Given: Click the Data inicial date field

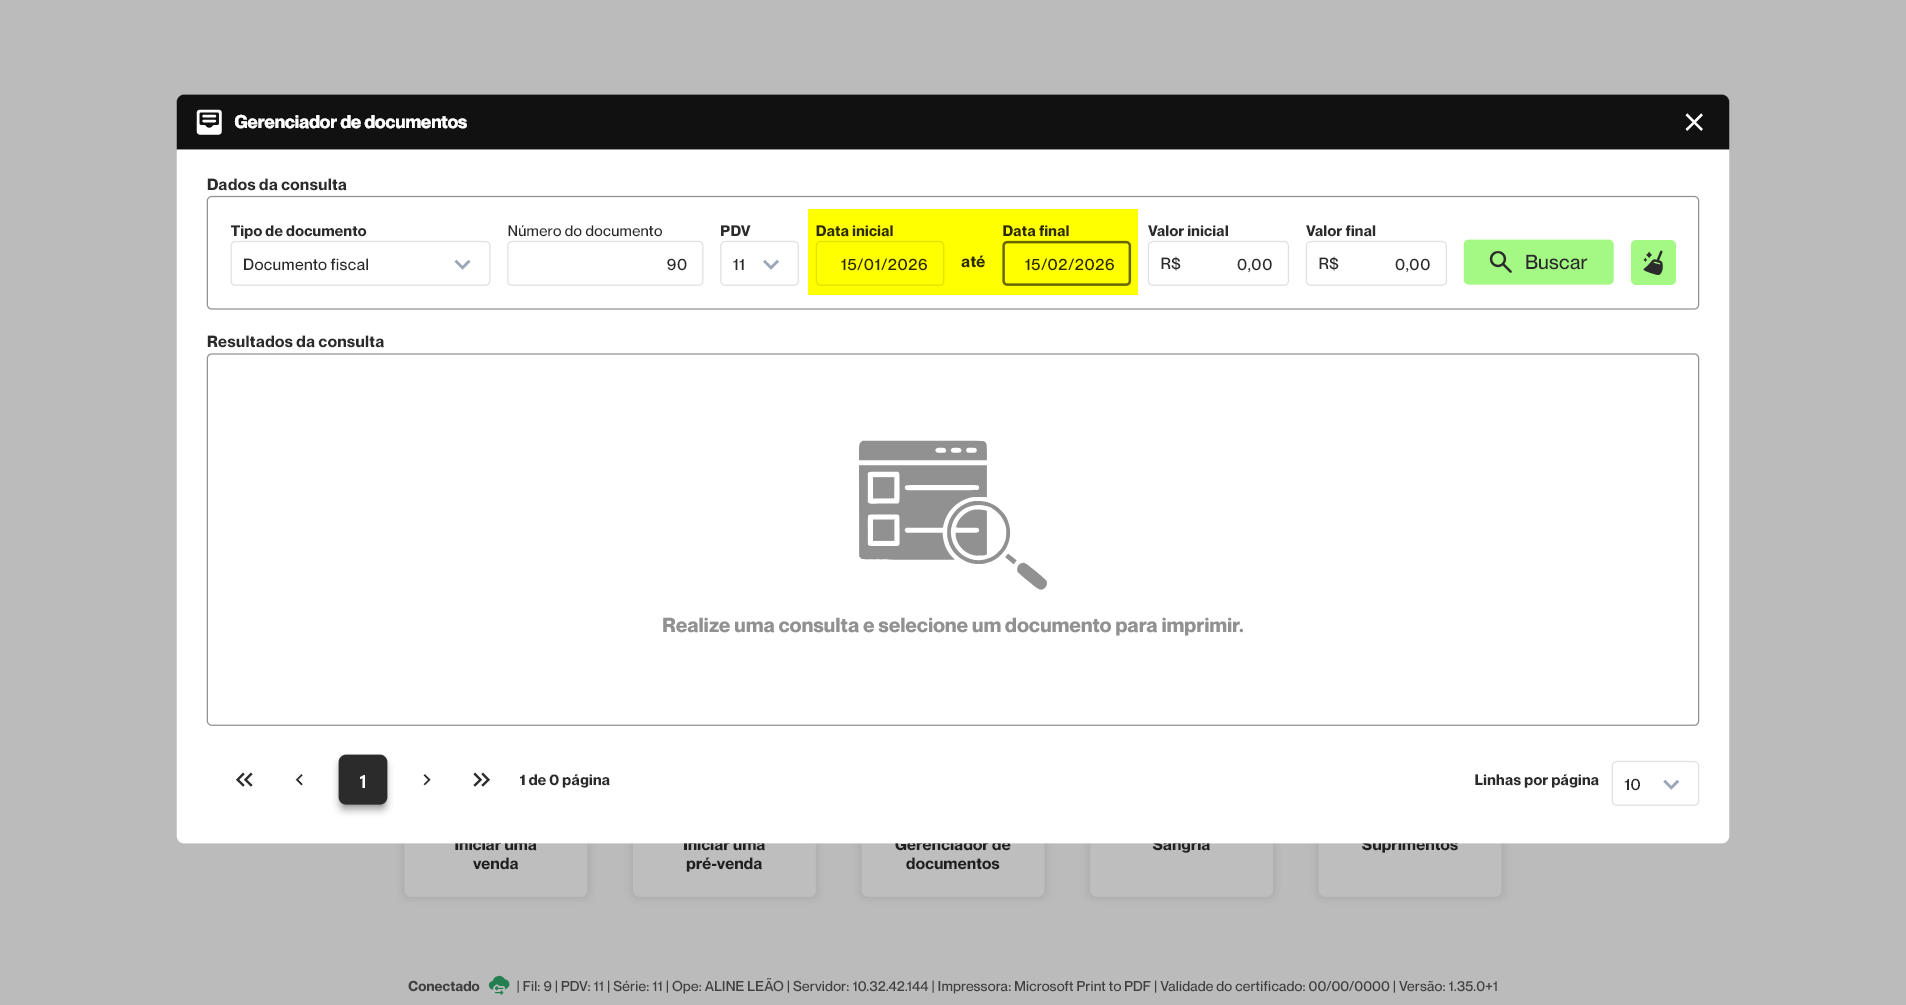Looking at the screenshot, I should pyautogui.click(x=880, y=264).
